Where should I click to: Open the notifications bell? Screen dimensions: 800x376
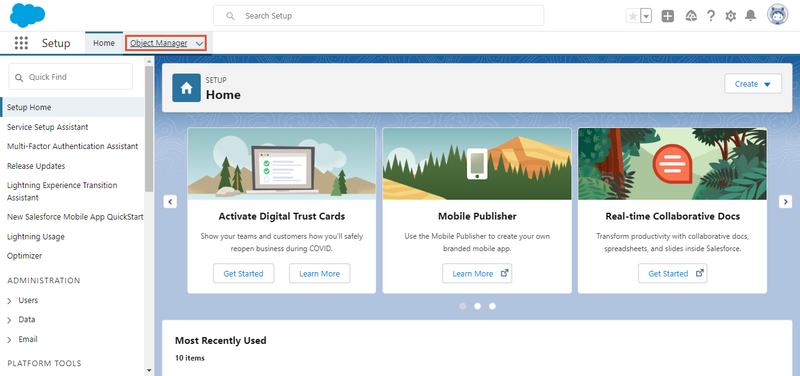pyautogui.click(x=750, y=16)
